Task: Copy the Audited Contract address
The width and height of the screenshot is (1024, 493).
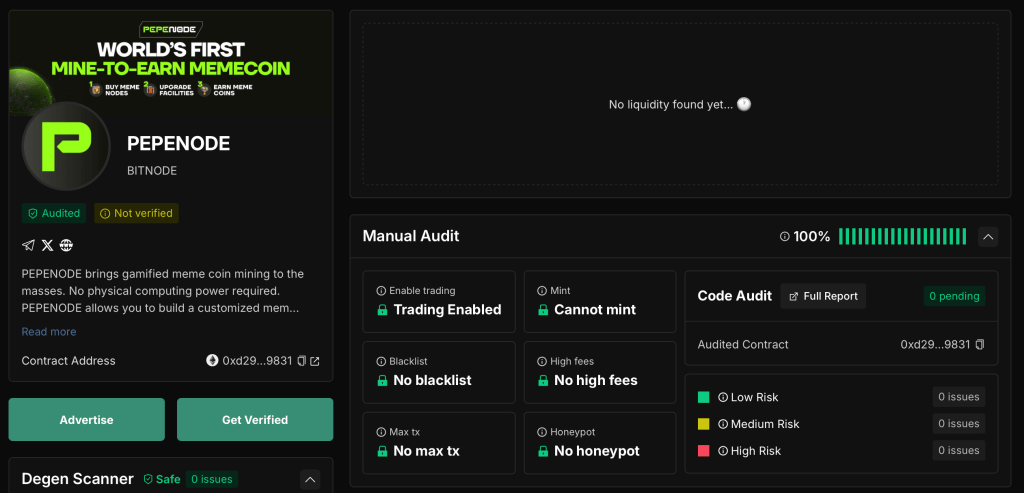Action: click(980, 344)
